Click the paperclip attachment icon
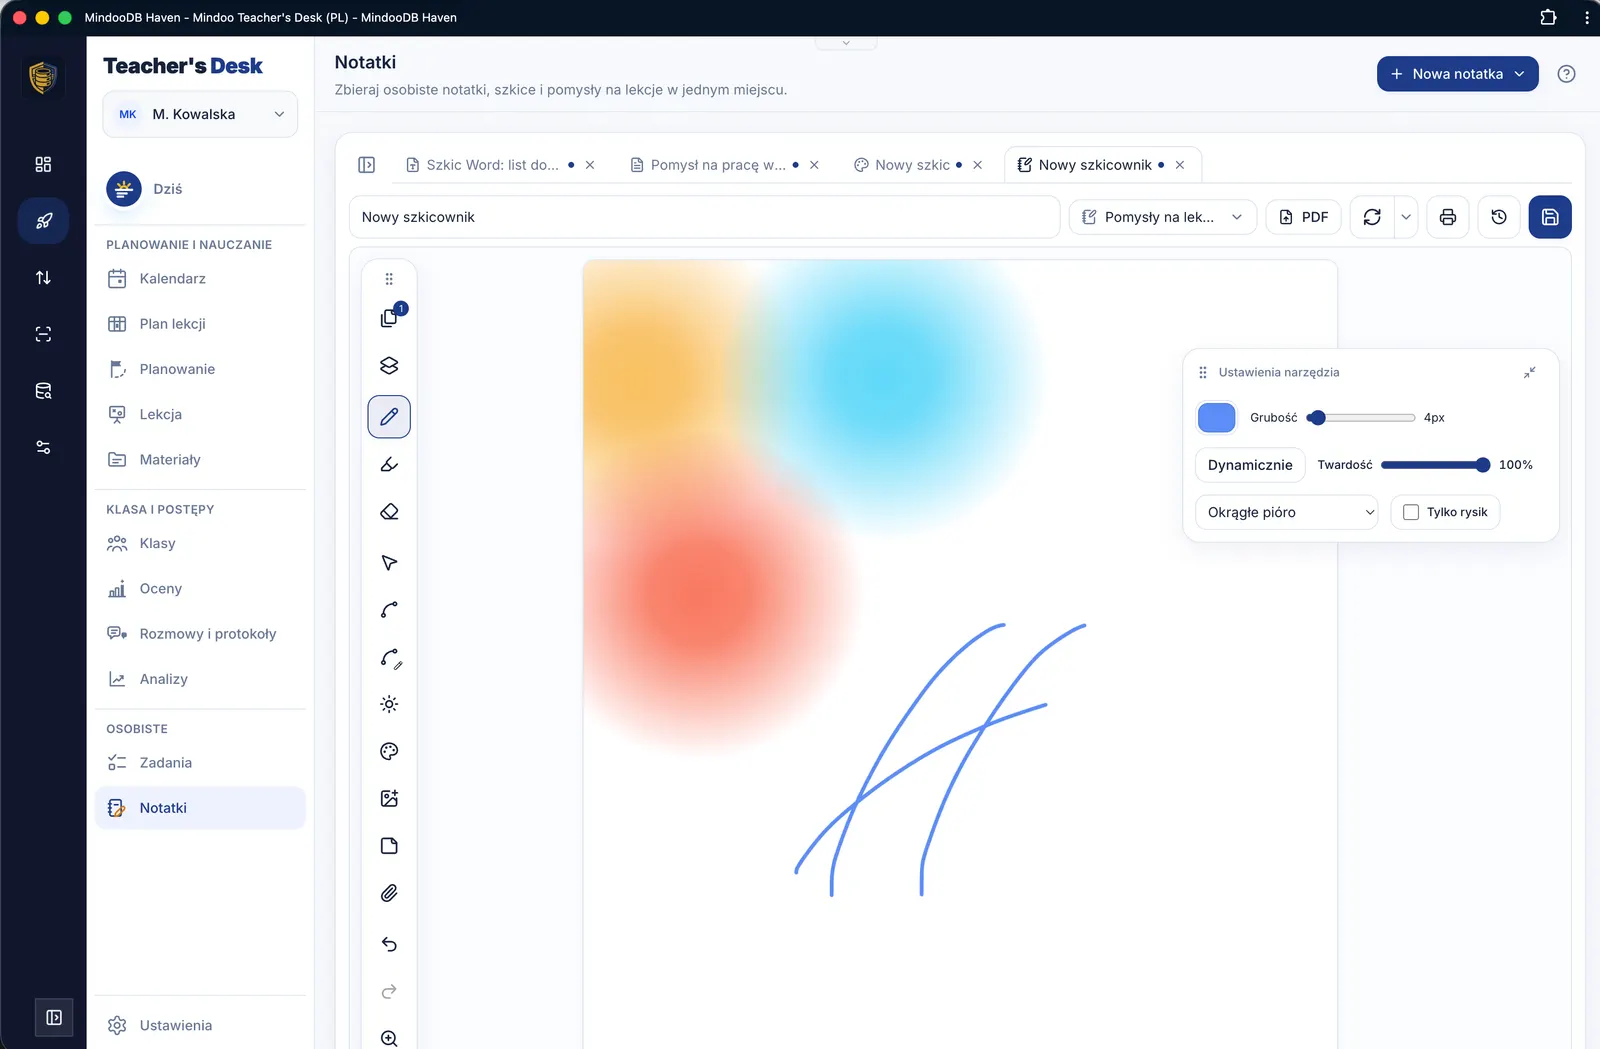The width and height of the screenshot is (1600, 1049). [389, 893]
